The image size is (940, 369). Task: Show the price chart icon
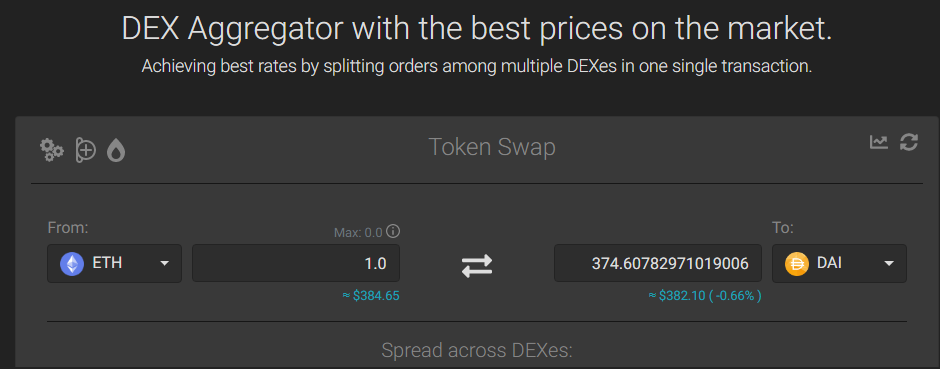tap(879, 142)
